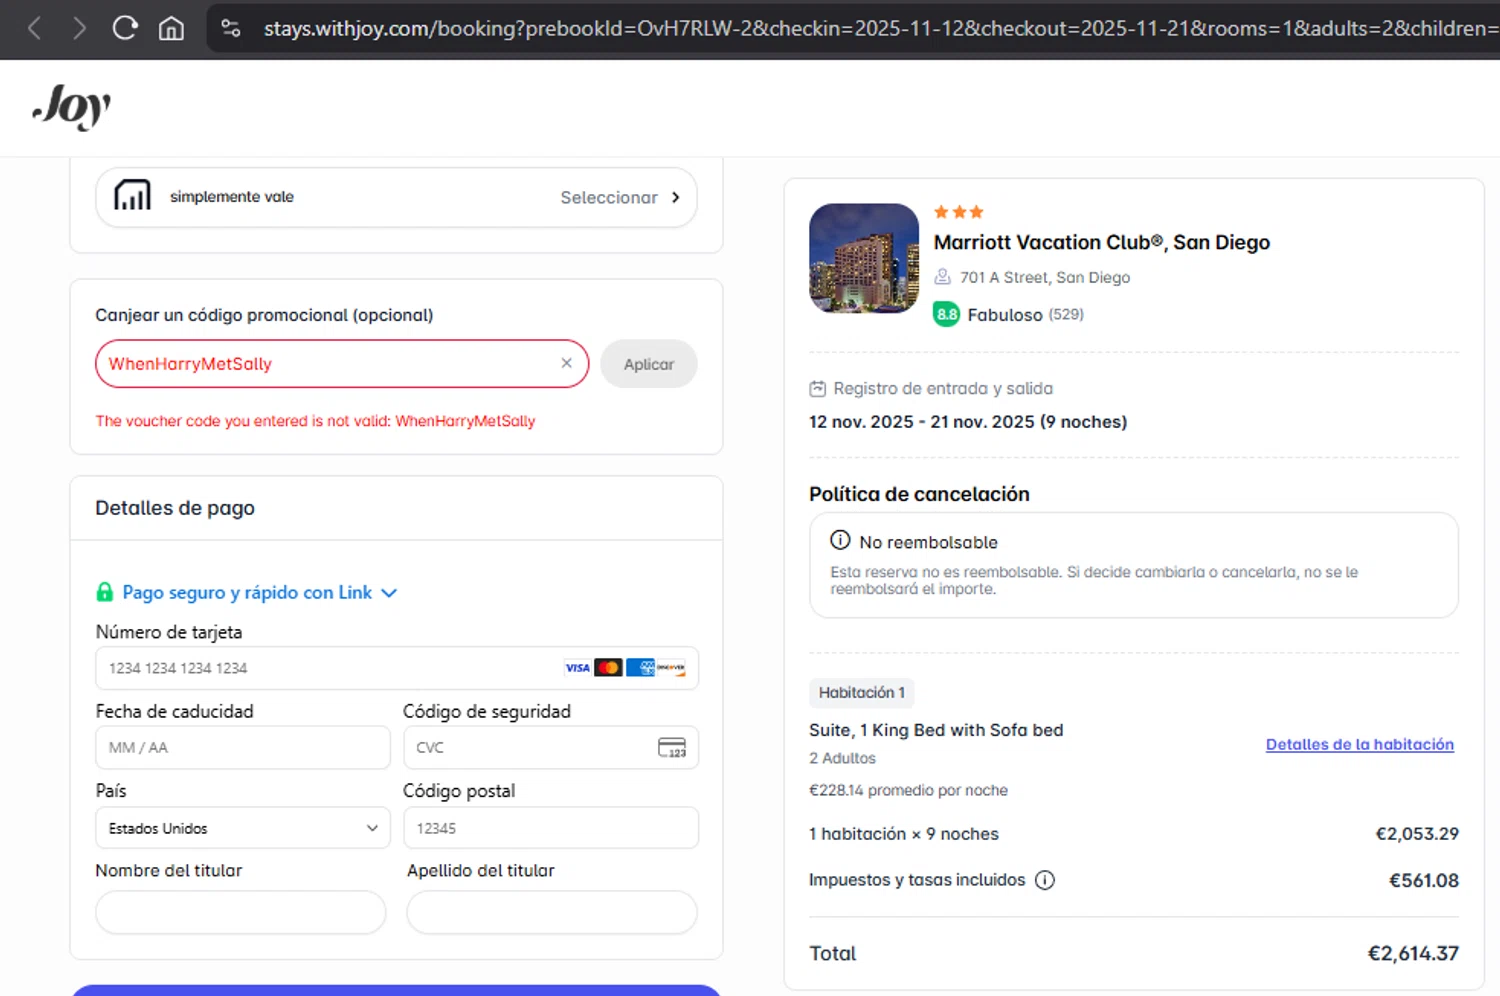Click the location pin icon by address
Image resolution: width=1500 pixels, height=996 pixels.
click(x=942, y=277)
